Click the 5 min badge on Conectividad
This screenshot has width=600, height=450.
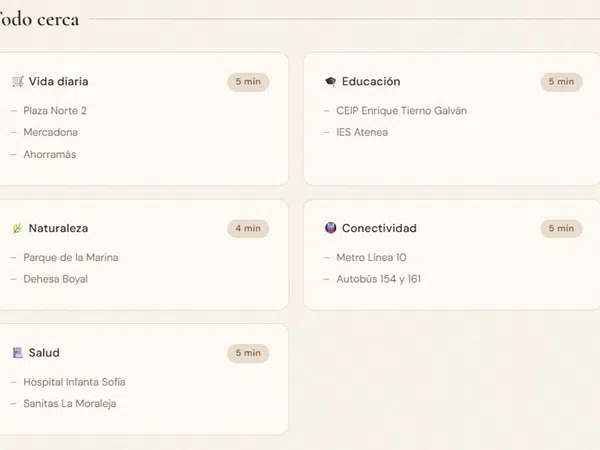[561, 228]
